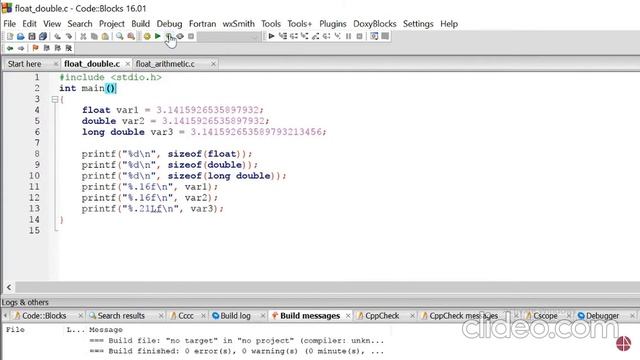This screenshot has height=360, width=640.
Task: Pause with the Break debugger icon
Action: pyautogui.click(x=349, y=36)
